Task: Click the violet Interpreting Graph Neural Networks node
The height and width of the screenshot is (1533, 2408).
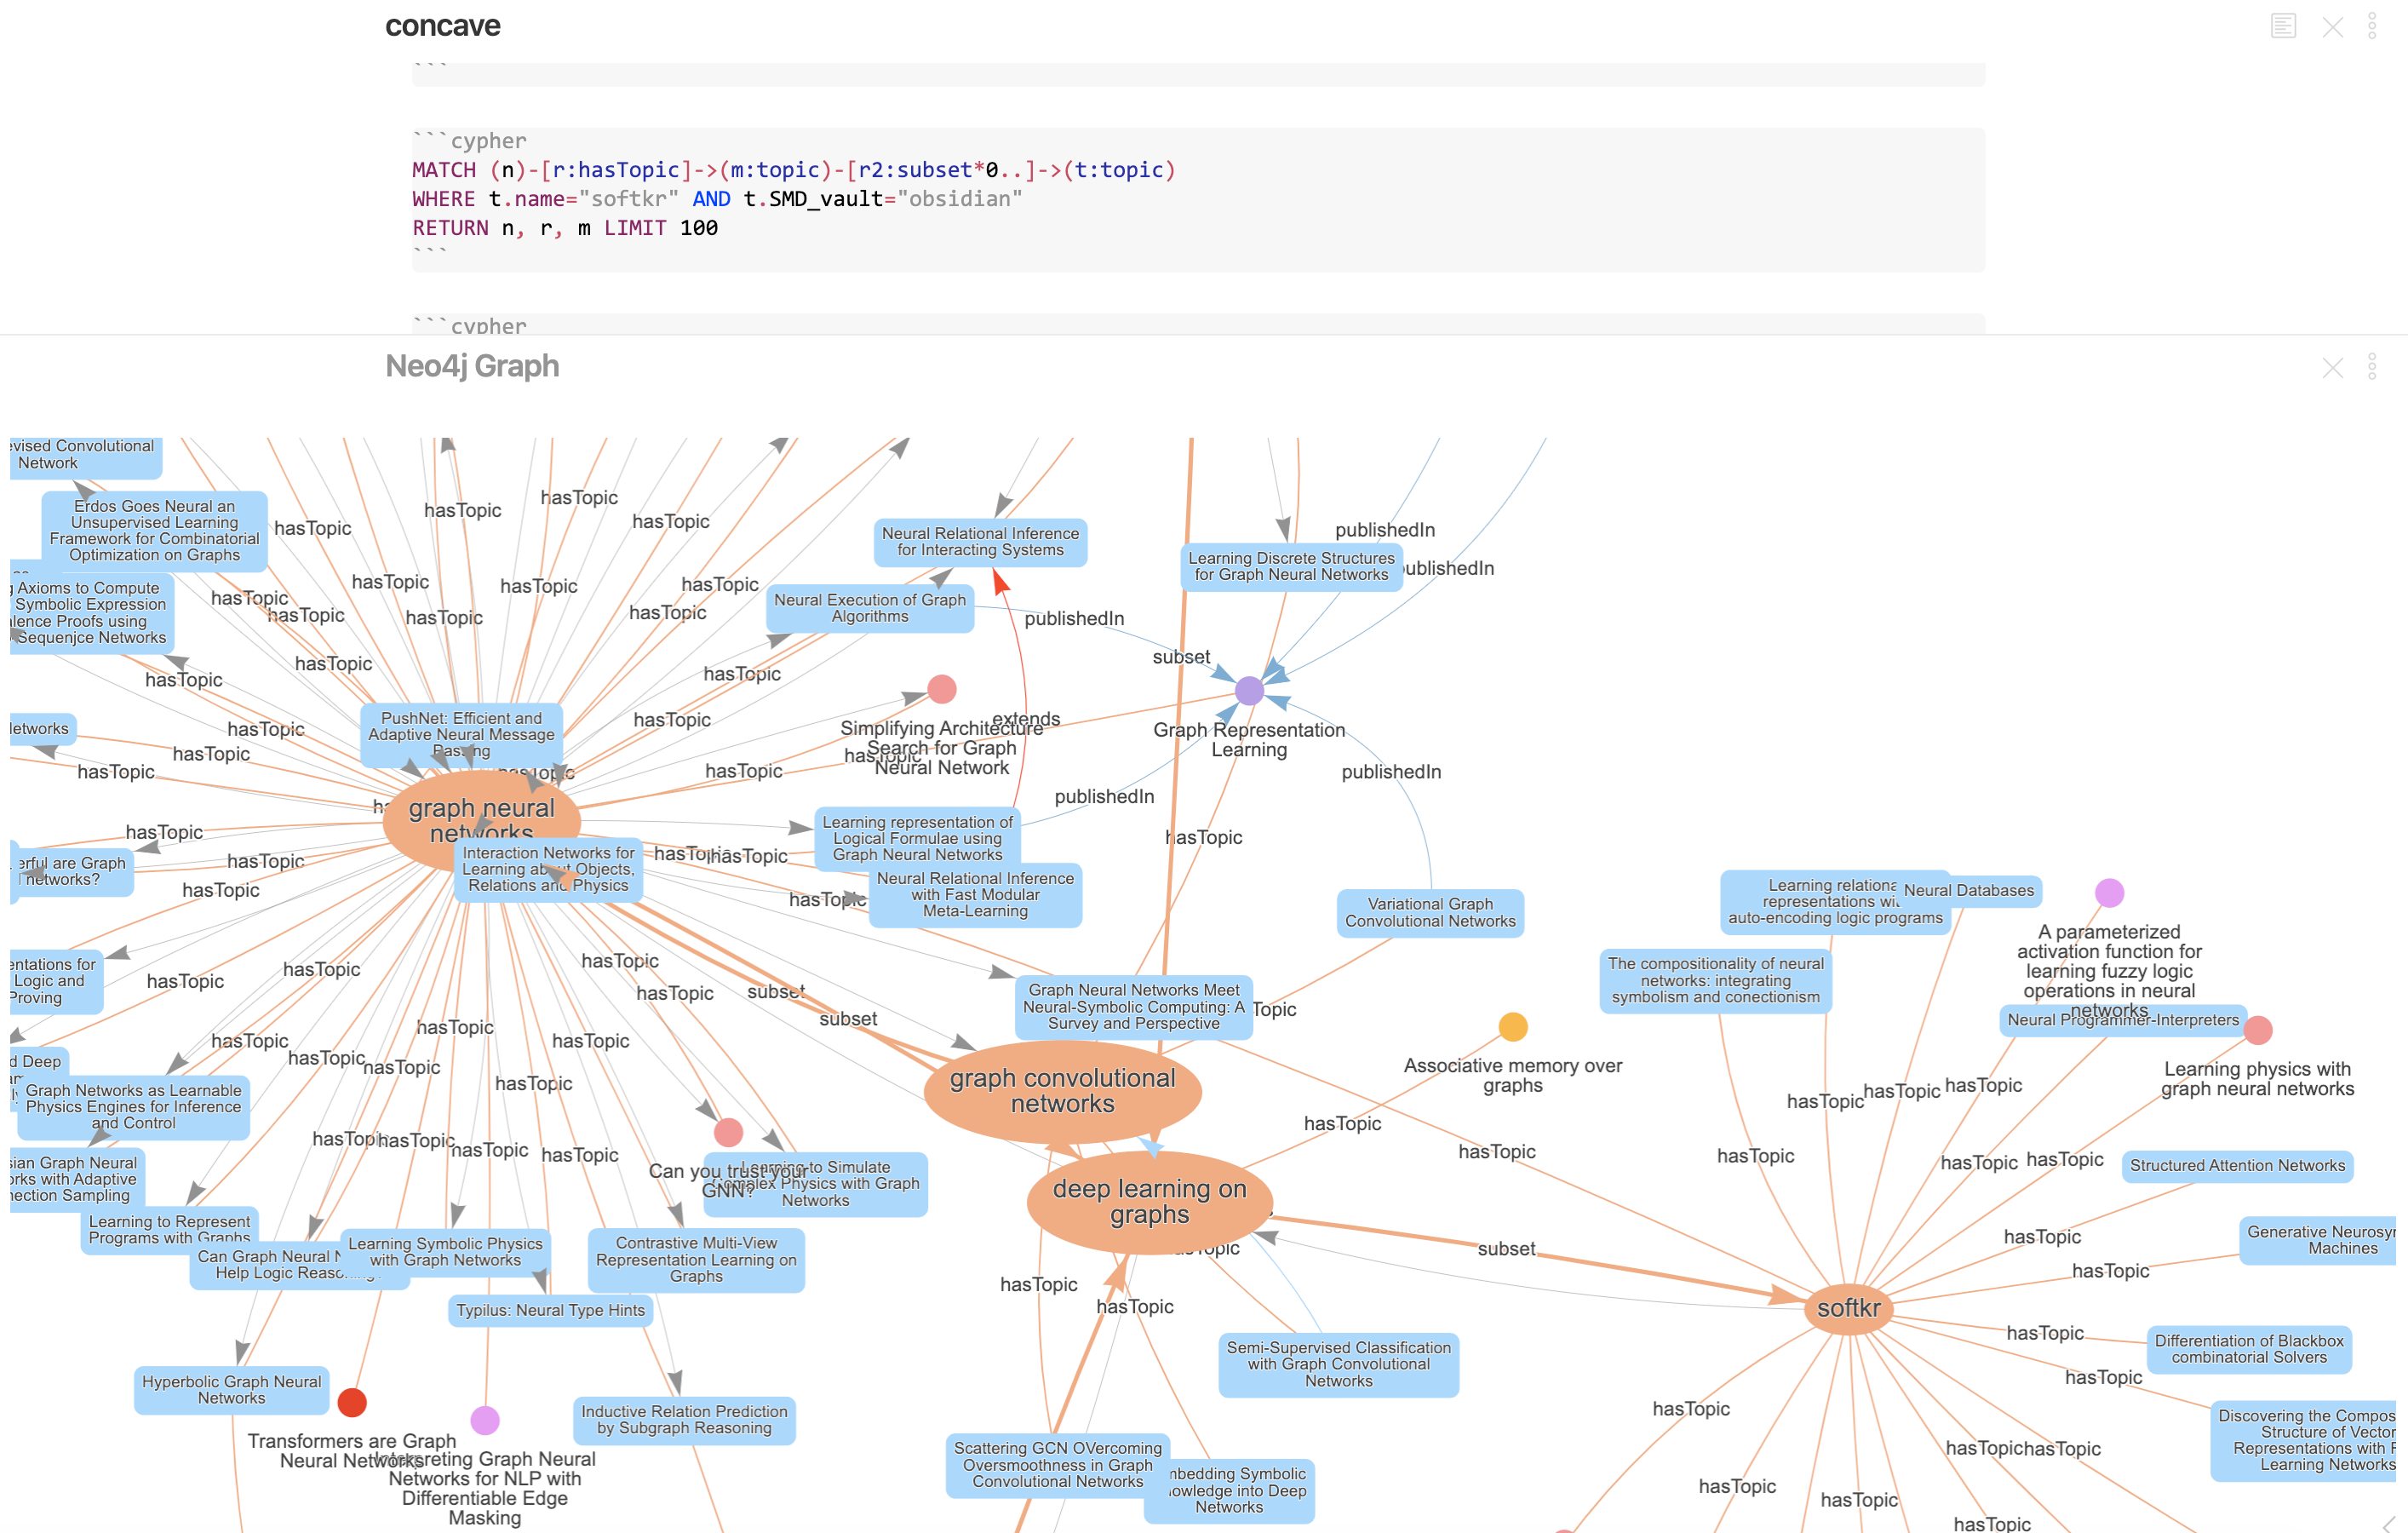Action: tap(485, 1420)
